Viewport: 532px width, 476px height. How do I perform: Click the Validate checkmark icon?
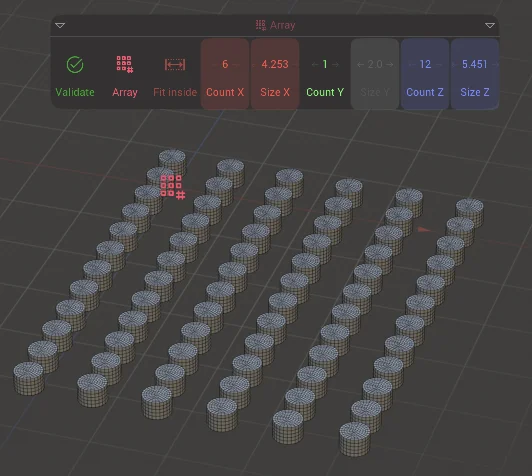(75, 64)
